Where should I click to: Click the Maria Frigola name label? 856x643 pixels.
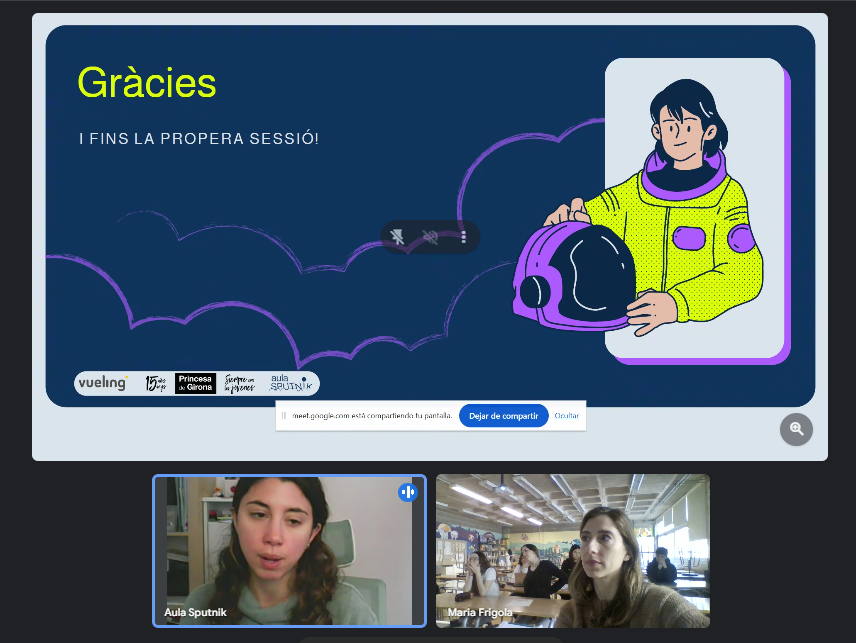point(480,612)
